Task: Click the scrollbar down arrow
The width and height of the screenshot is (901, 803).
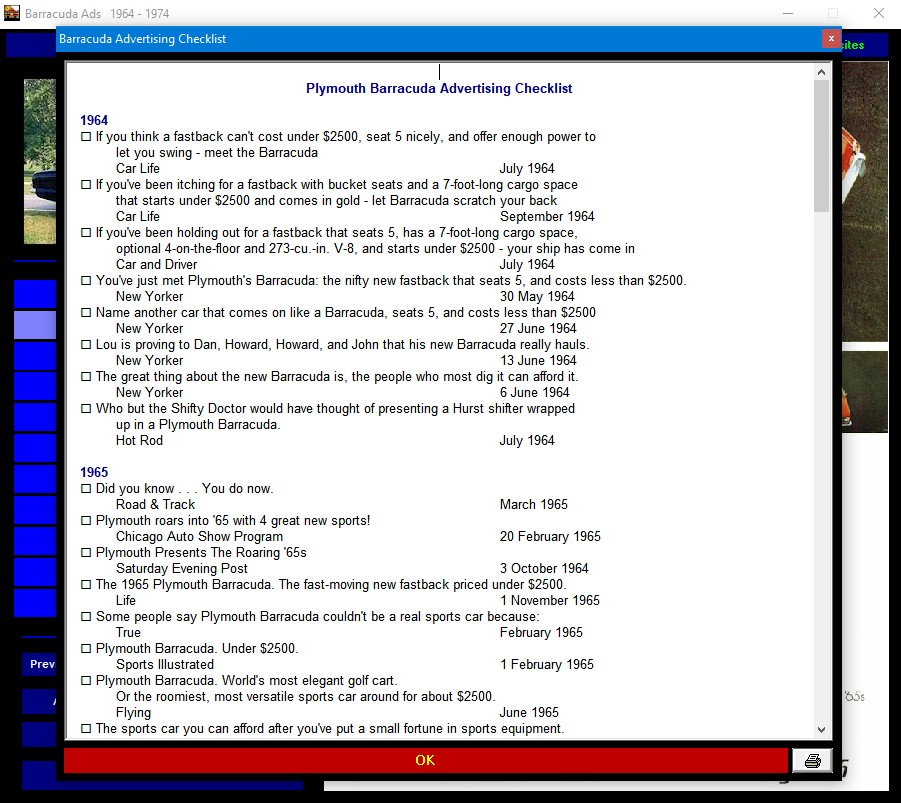Action: point(821,729)
